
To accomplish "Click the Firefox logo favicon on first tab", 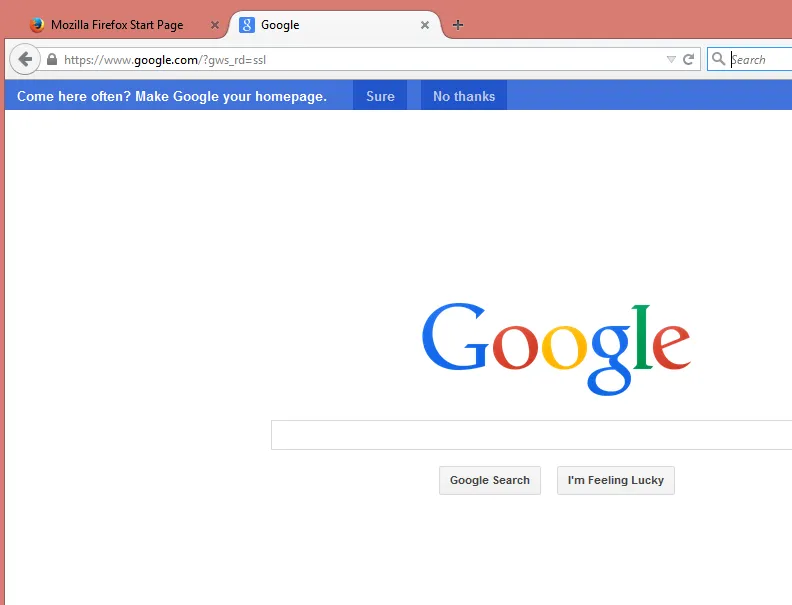I will tap(36, 25).
